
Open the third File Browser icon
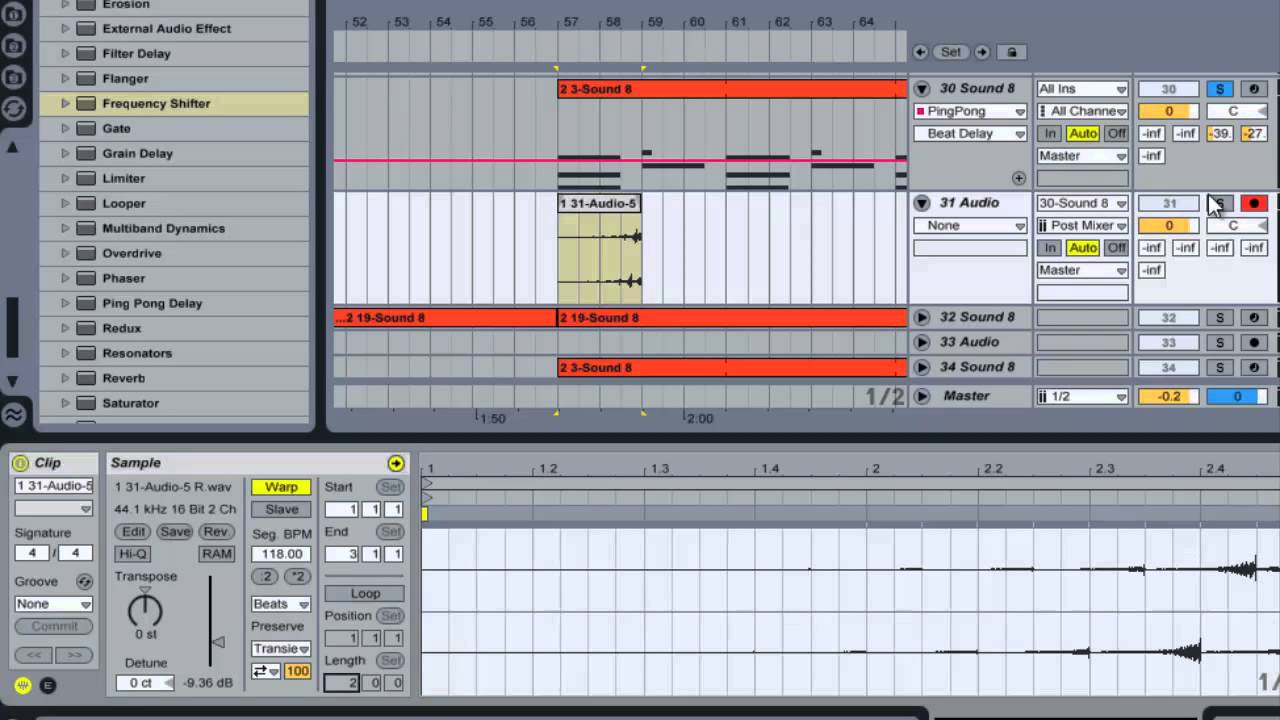pos(13,76)
